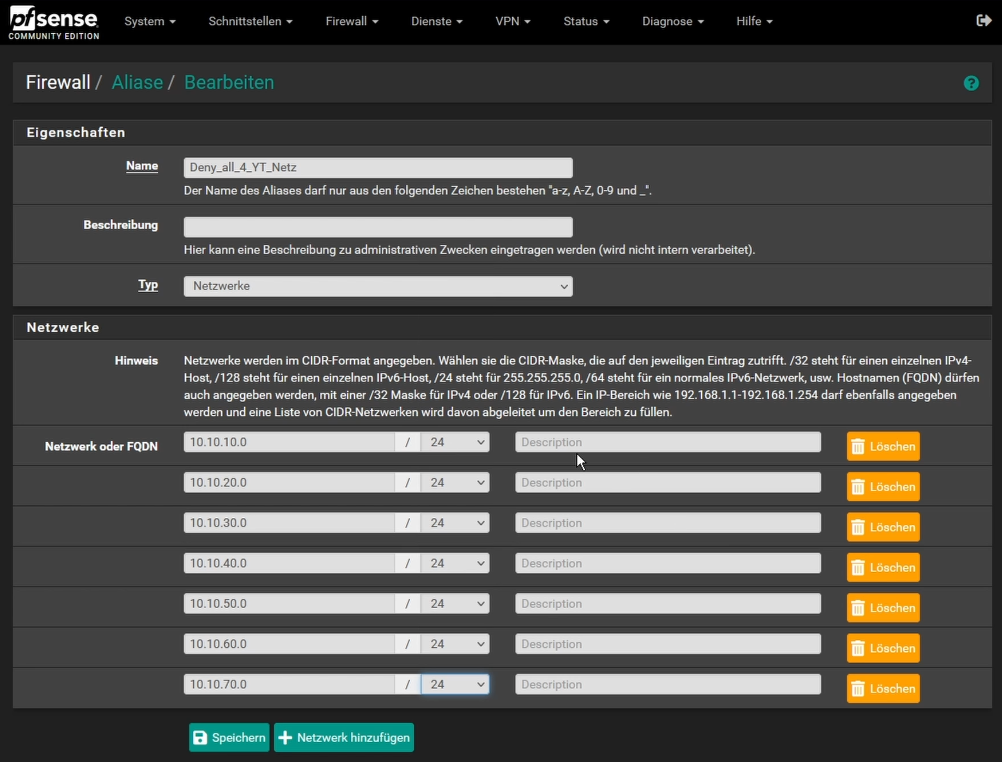Viewport: 1002px width, 762px height.
Task: Click Description field for 10.10.70.0 row
Action: [668, 684]
